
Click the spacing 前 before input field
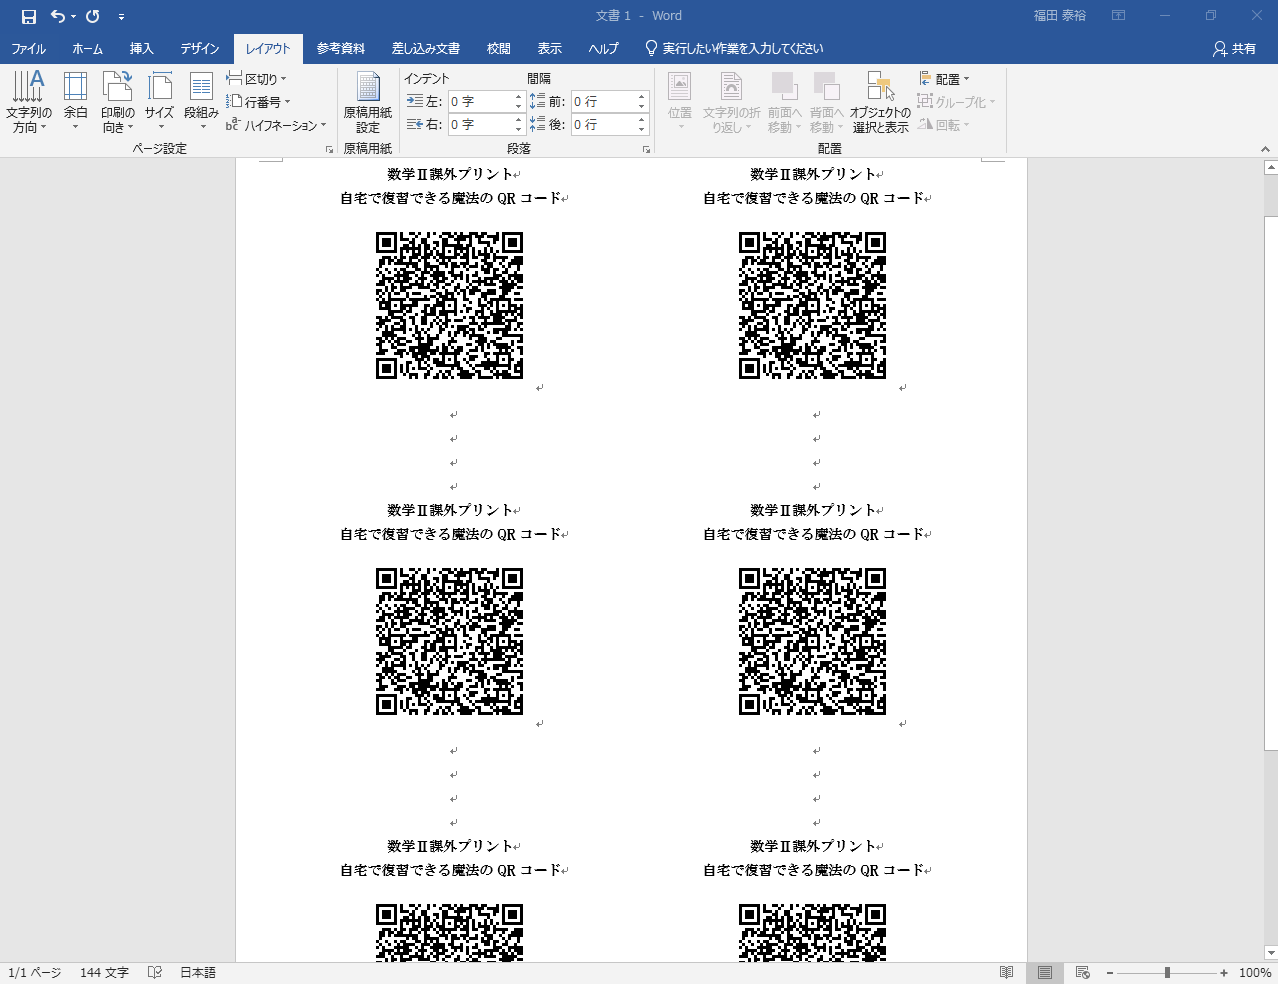603,101
